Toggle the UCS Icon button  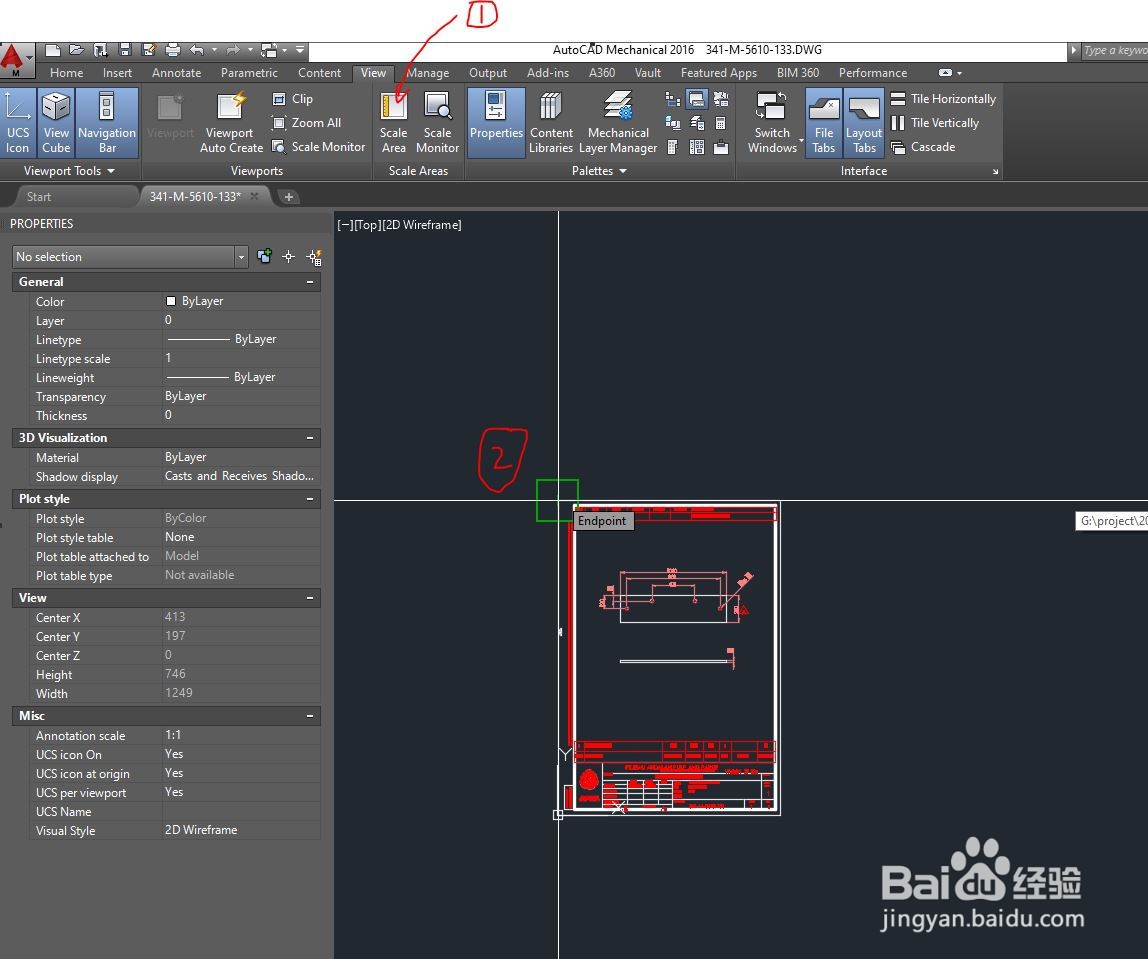18,122
